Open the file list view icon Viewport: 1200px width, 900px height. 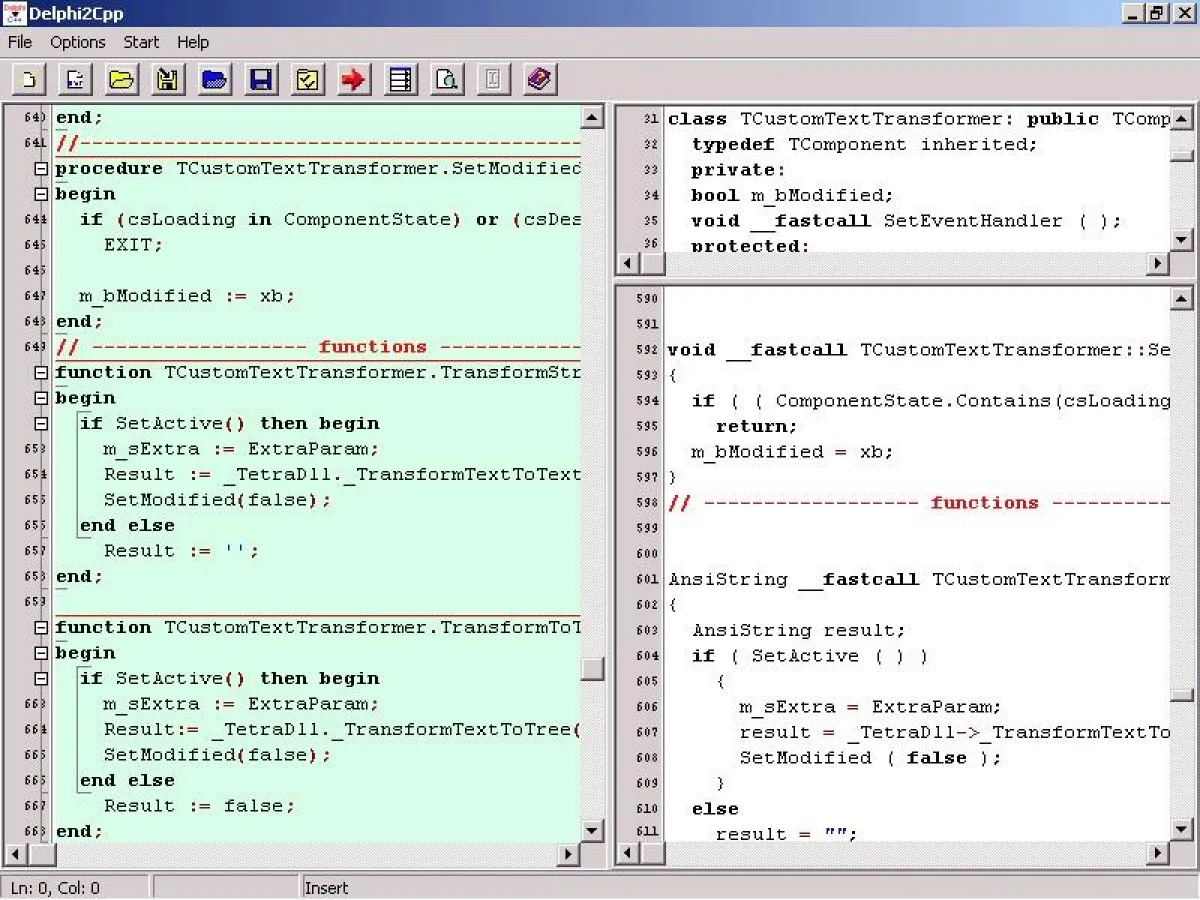(x=400, y=79)
